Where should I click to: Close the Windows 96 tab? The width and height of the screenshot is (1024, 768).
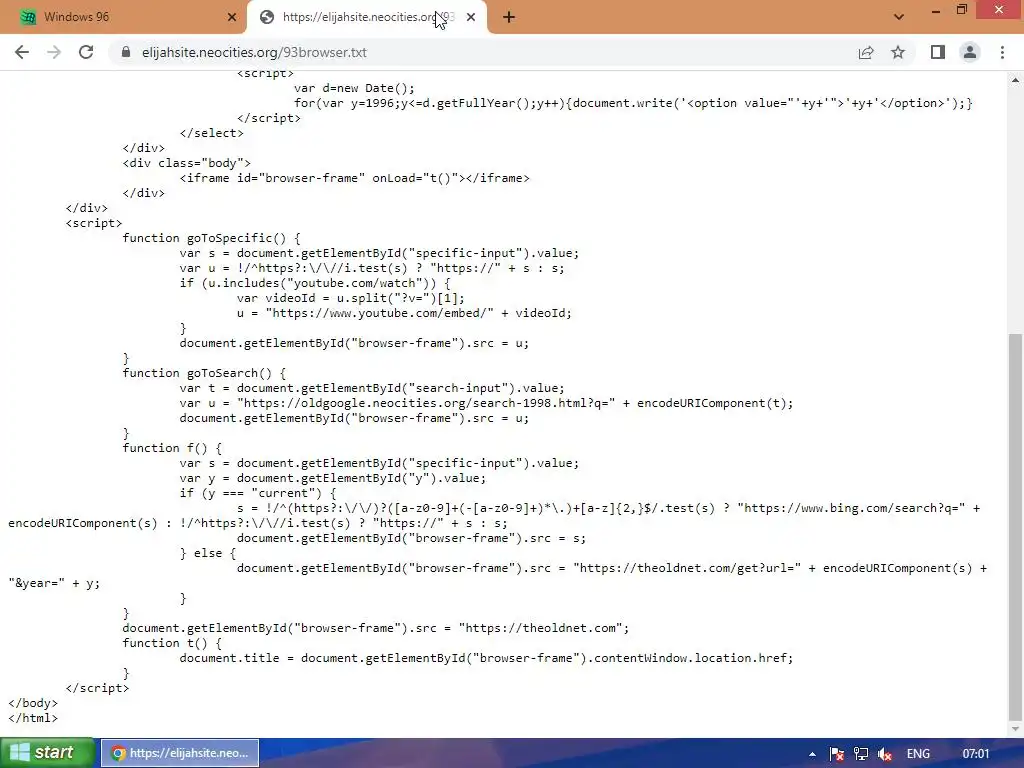(232, 17)
